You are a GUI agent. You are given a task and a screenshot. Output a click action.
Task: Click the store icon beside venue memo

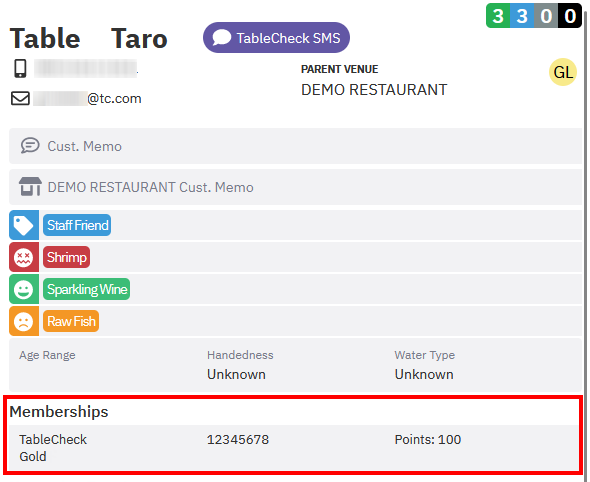click(30, 187)
